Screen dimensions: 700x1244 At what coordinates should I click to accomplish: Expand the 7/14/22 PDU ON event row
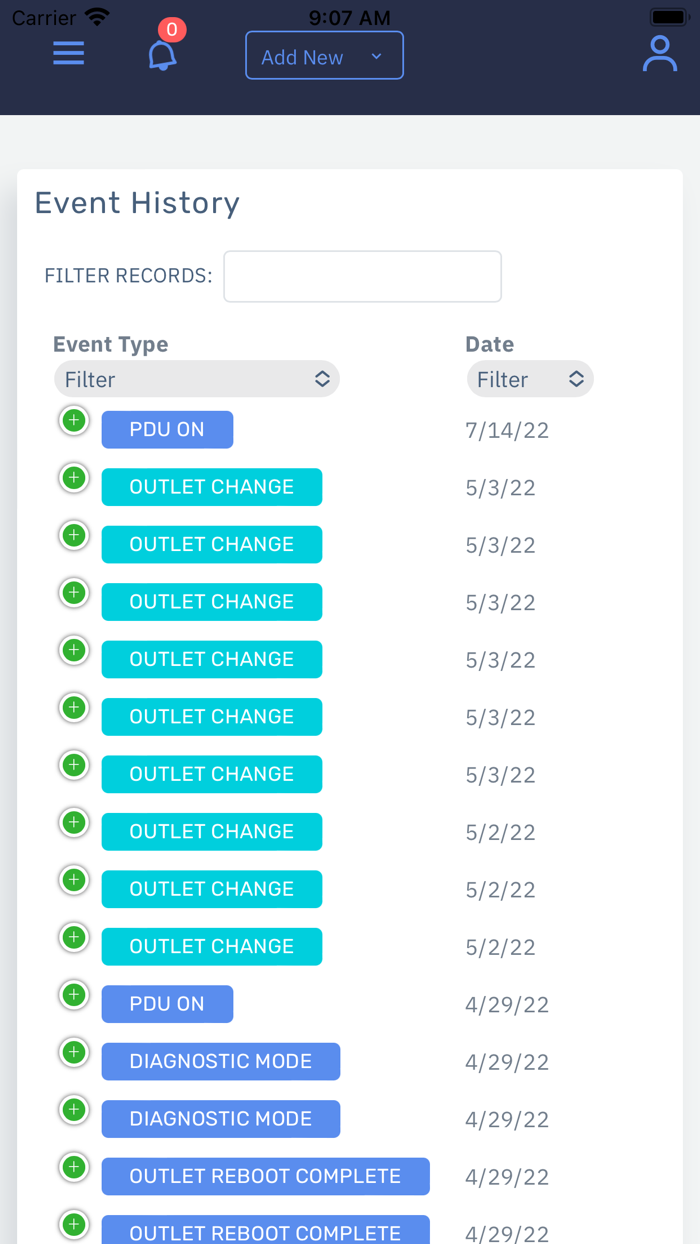74,421
